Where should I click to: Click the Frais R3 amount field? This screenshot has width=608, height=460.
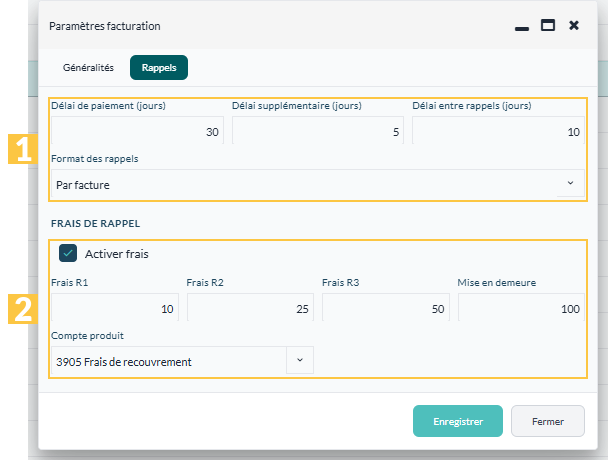click(386, 308)
